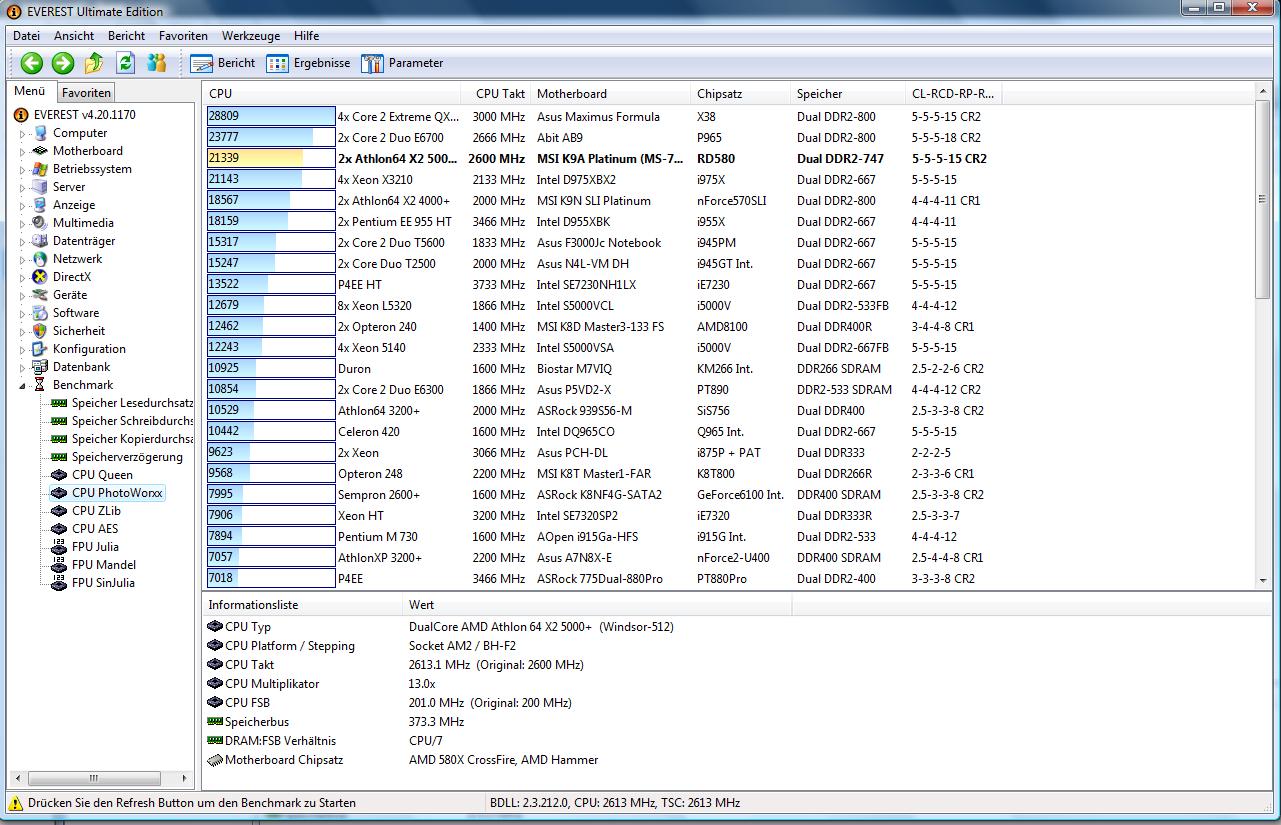Click the green Forward arrow toolbar icon

coord(63,63)
